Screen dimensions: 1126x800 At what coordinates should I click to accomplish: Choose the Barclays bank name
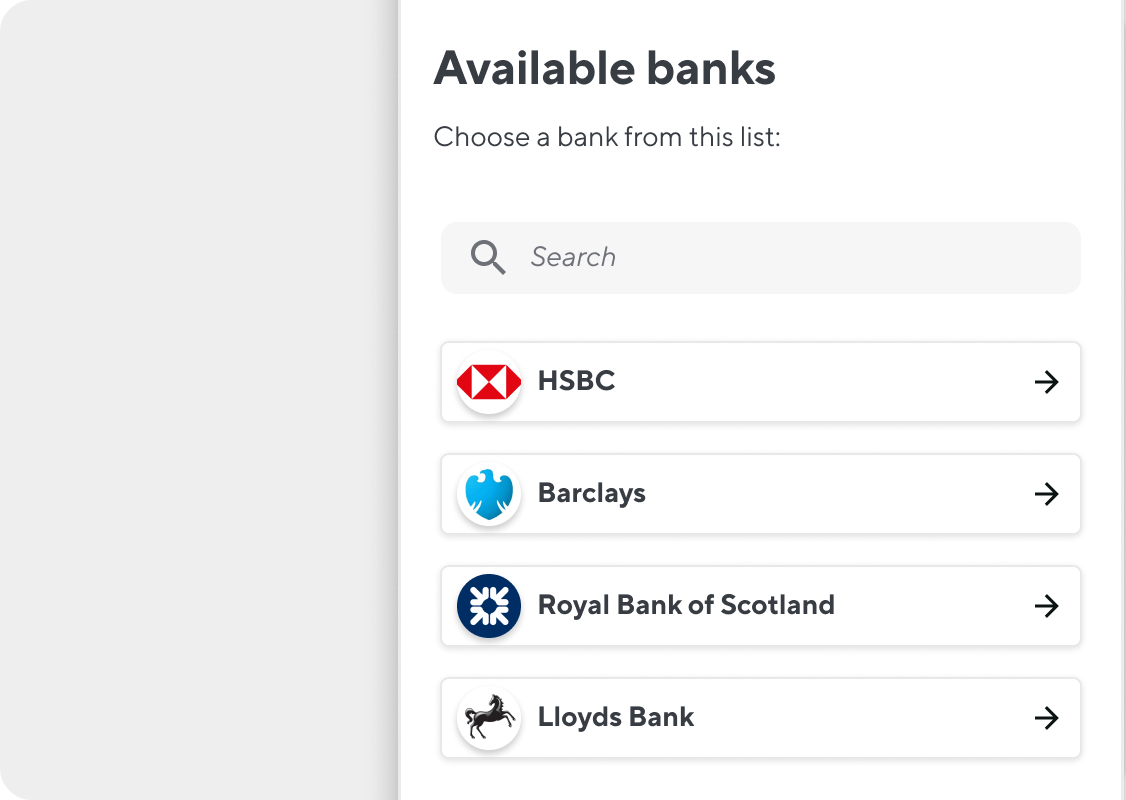point(592,493)
